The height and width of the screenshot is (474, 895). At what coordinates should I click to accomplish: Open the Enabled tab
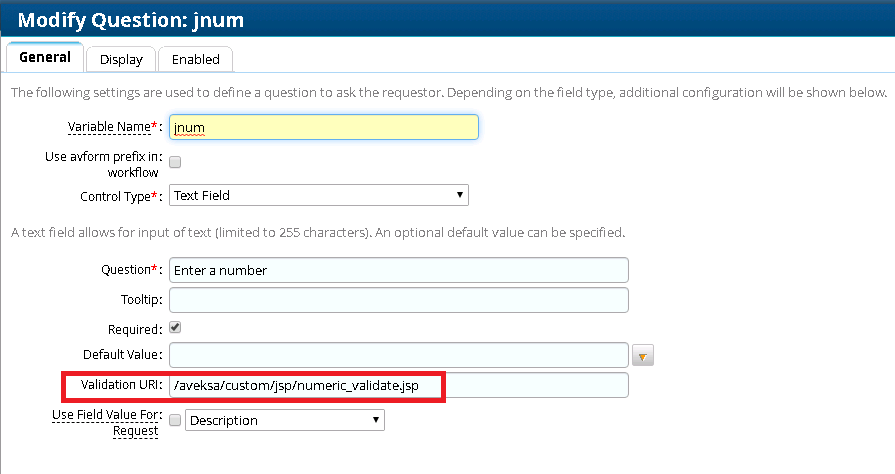pyautogui.click(x=195, y=59)
